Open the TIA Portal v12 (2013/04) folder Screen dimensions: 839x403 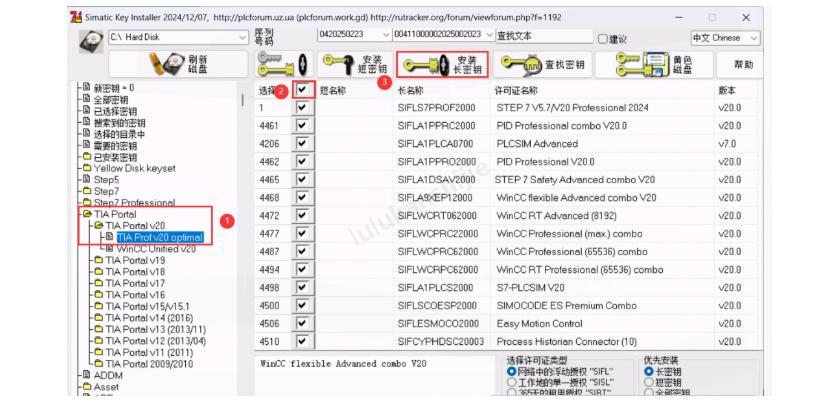pos(155,341)
